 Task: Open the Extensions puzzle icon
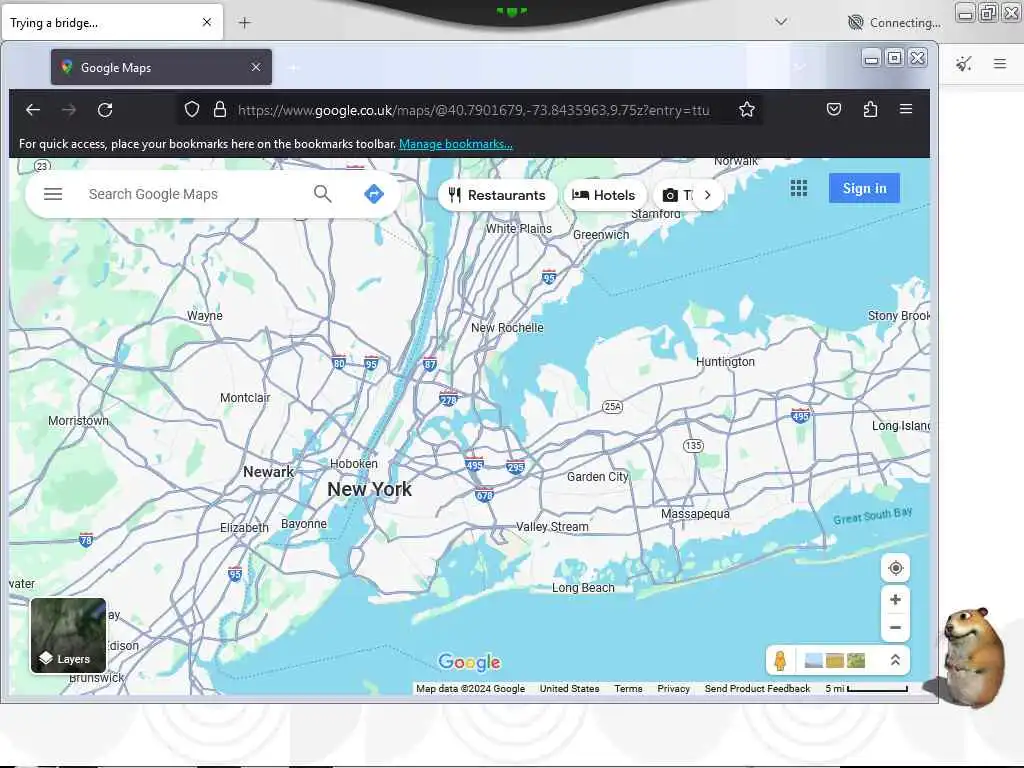pos(870,109)
